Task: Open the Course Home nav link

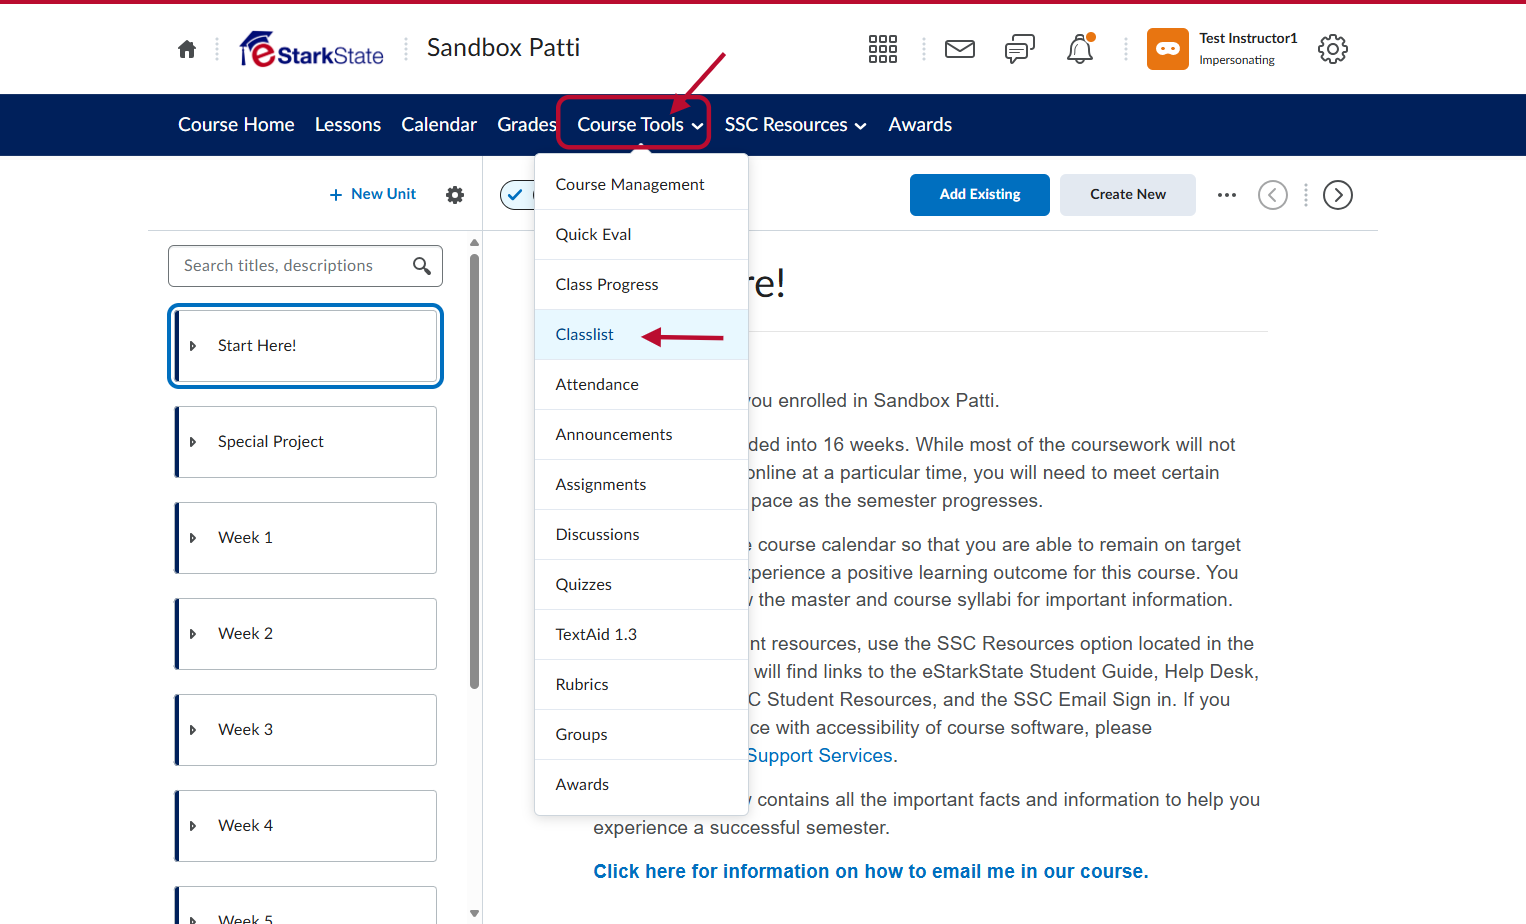Action: click(x=236, y=125)
